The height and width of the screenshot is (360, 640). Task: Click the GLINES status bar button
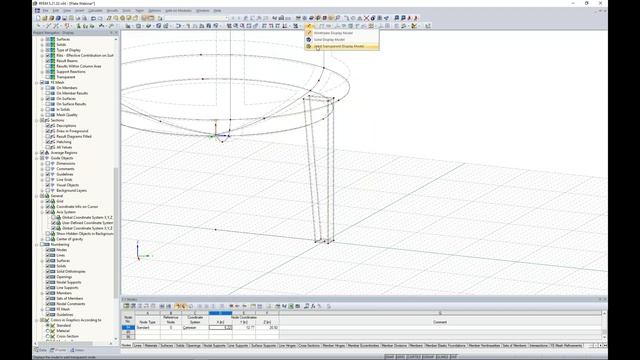442,357
